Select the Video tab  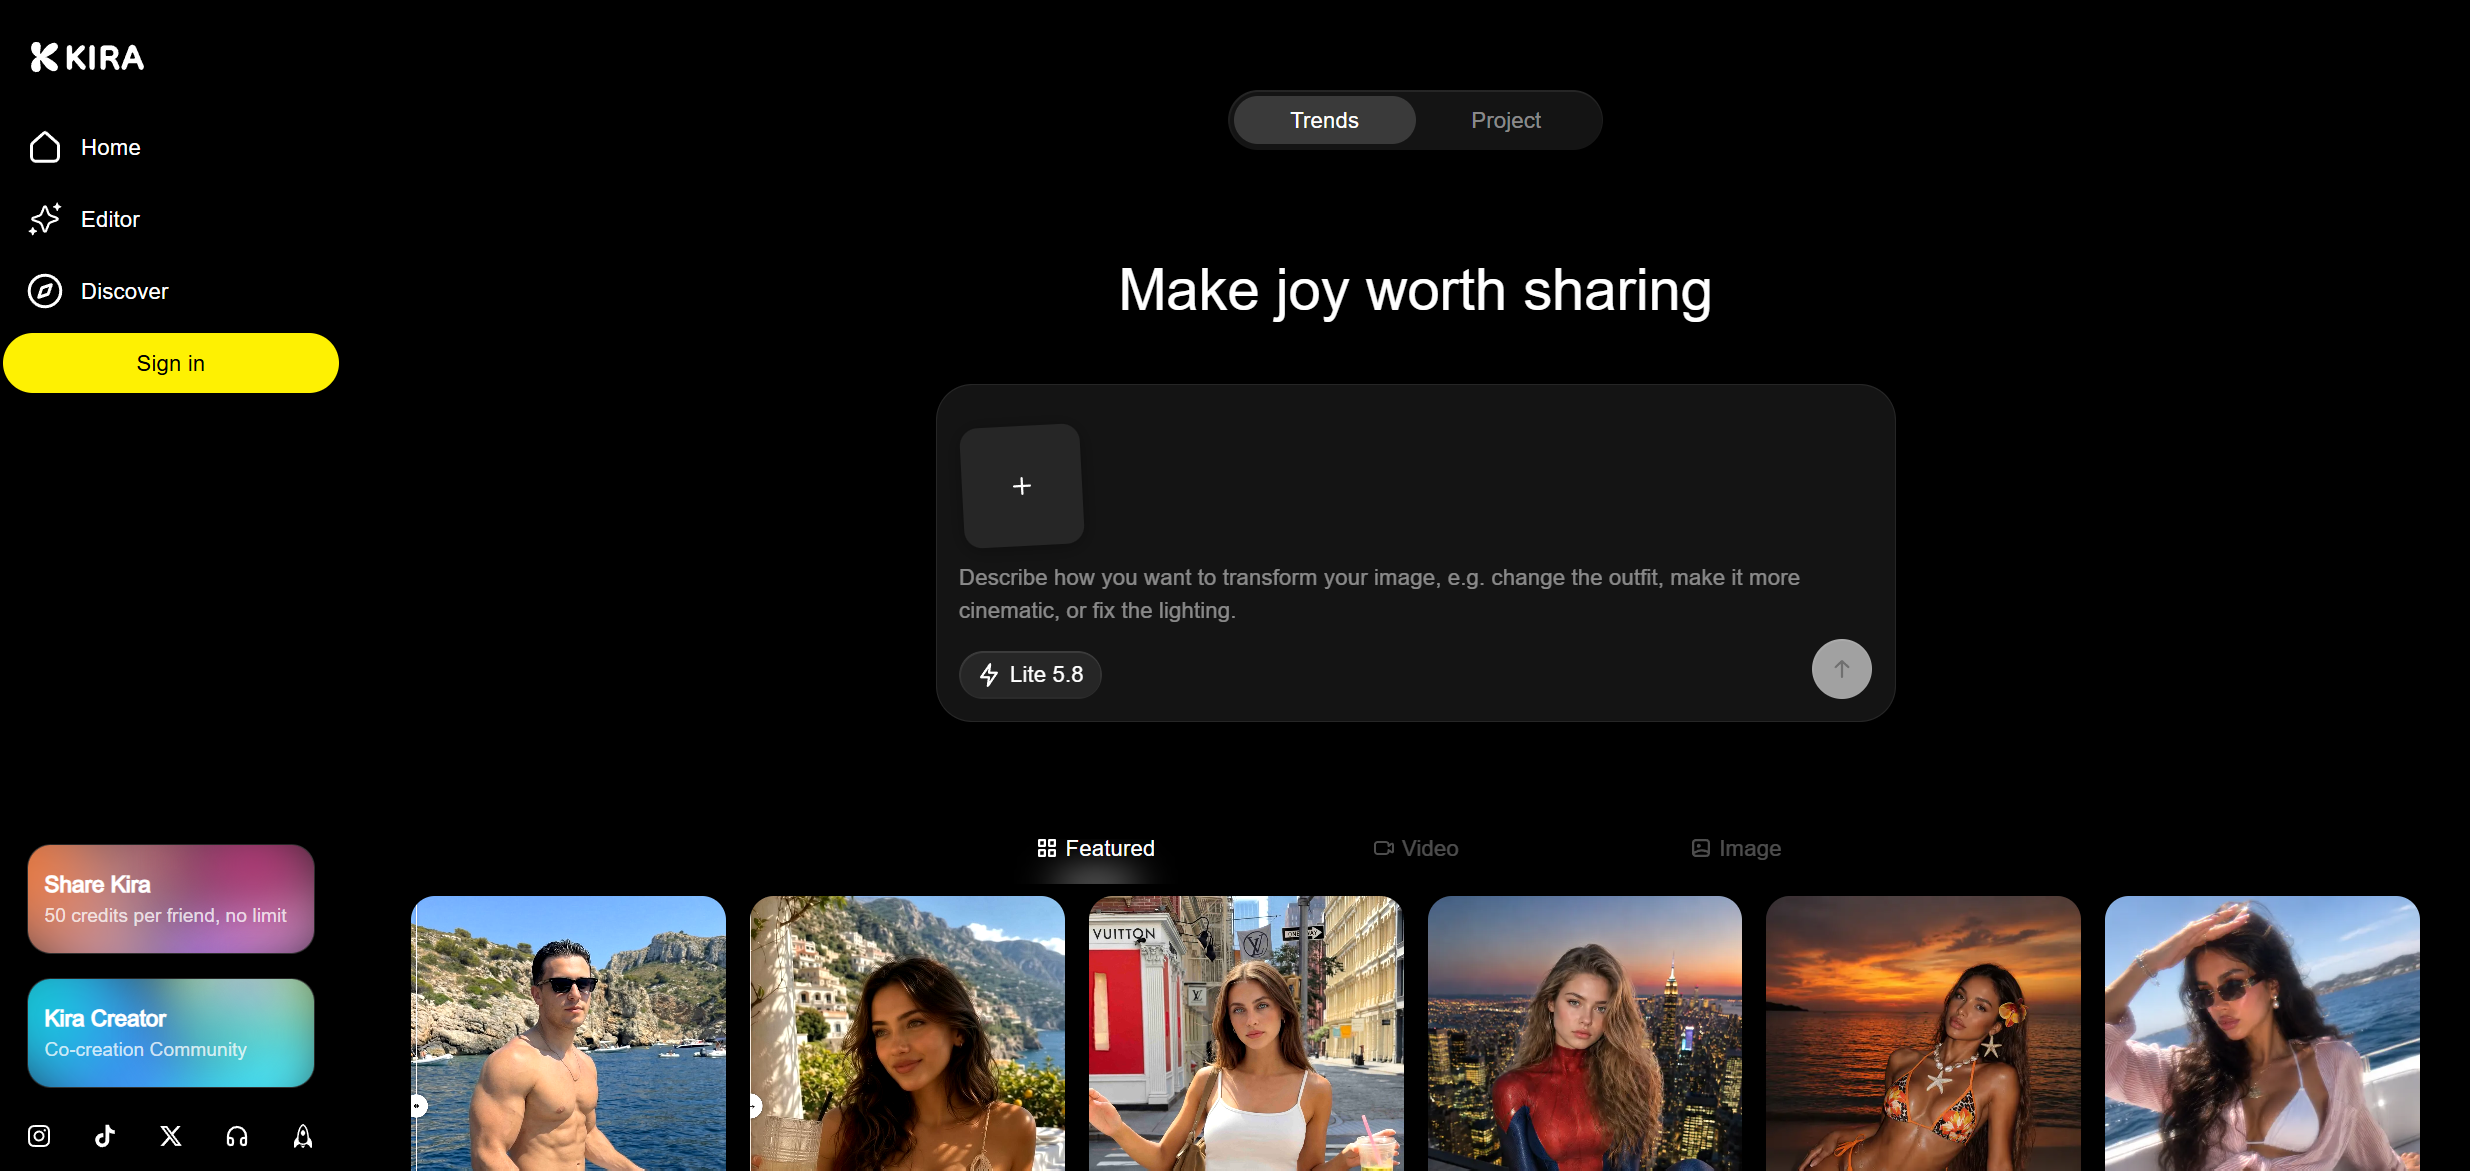(1416, 848)
